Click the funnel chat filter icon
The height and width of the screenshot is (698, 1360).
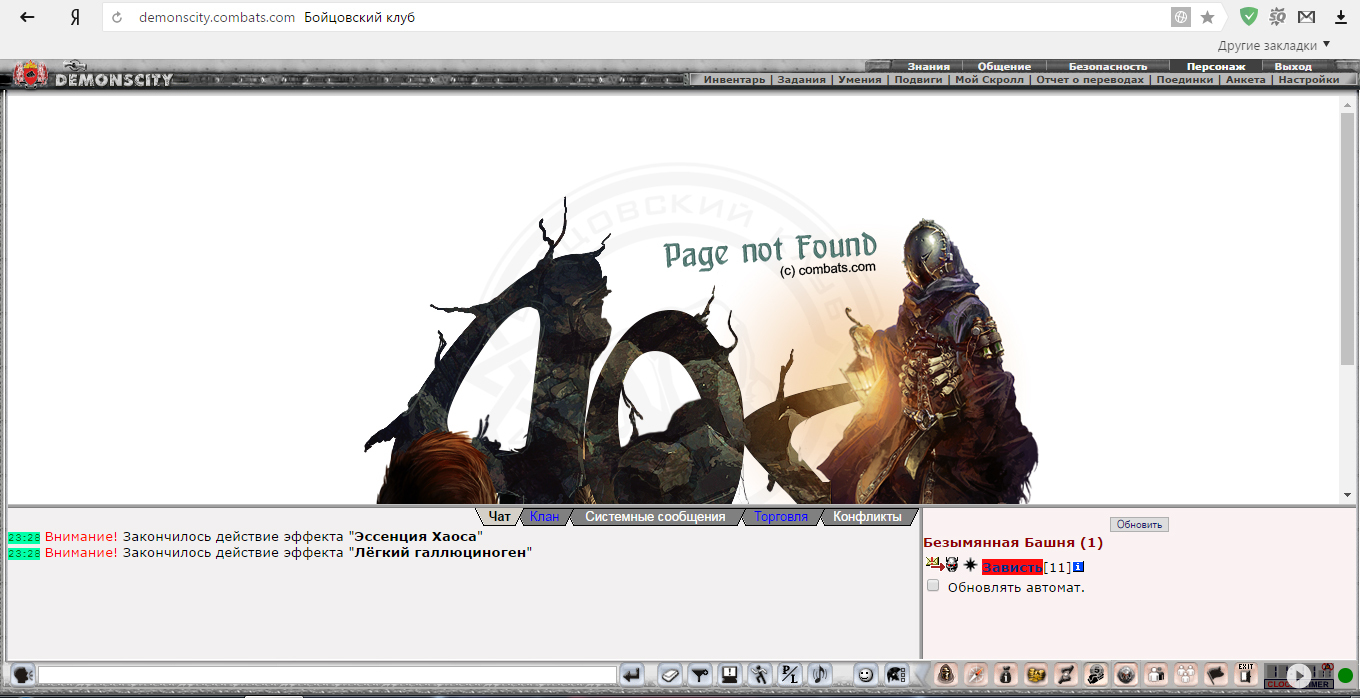click(x=701, y=675)
